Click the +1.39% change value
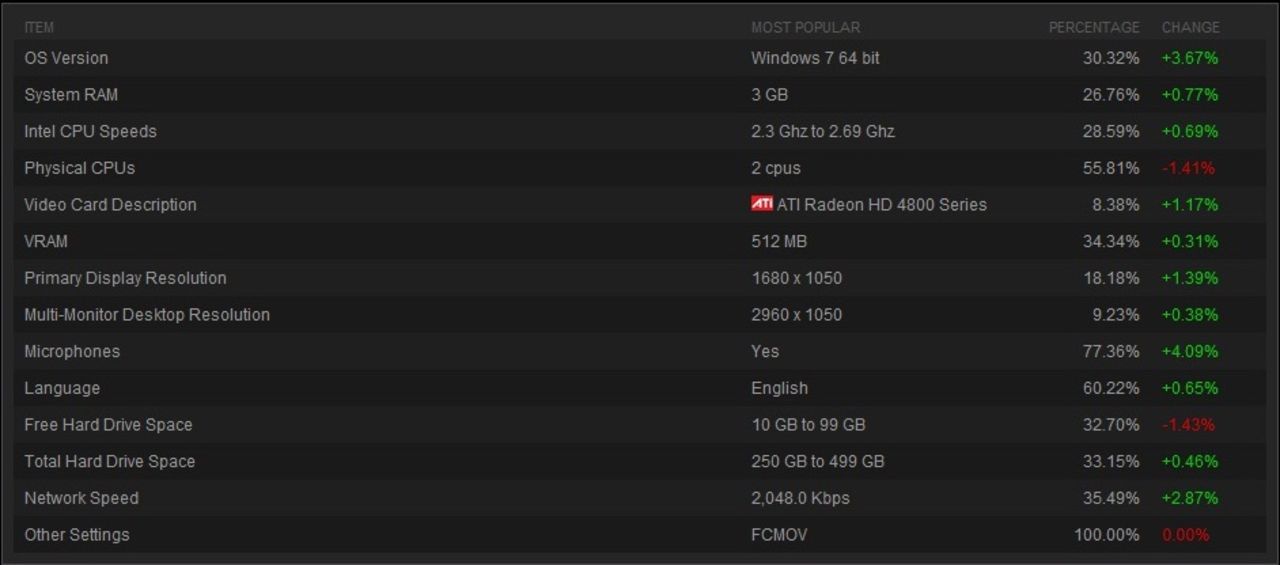This screenshot has width=1280, height=565. [1190, 278]
